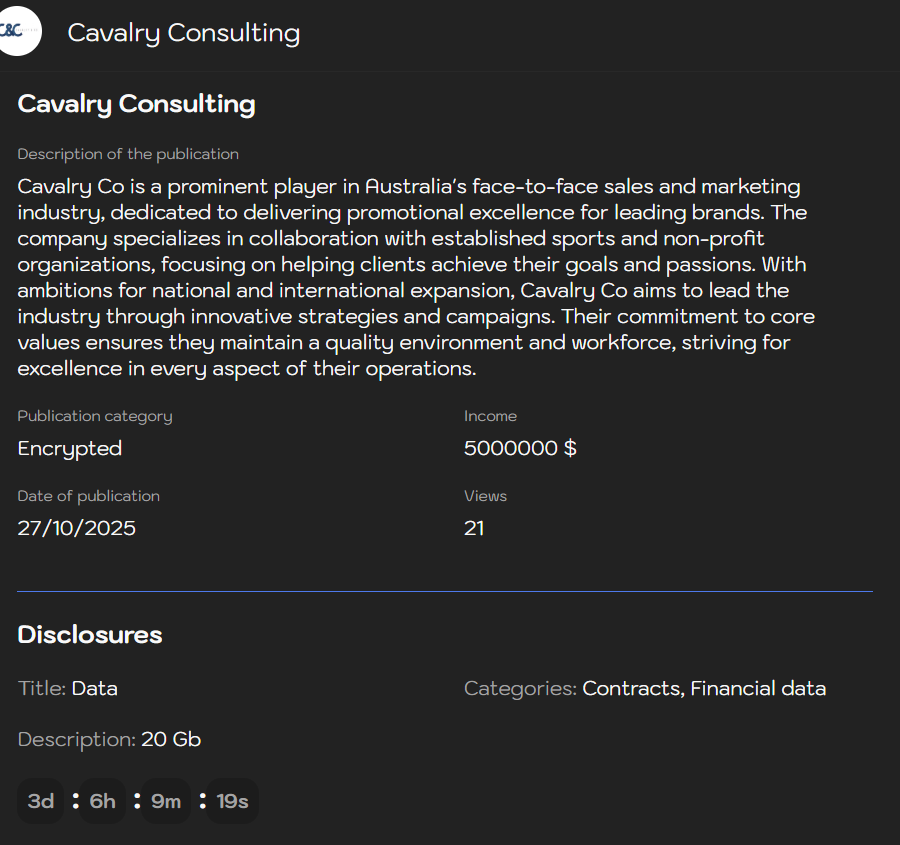The image size is (900, 845).
Task: Select the Financial data category tag
Action: [x=757, y=688]
